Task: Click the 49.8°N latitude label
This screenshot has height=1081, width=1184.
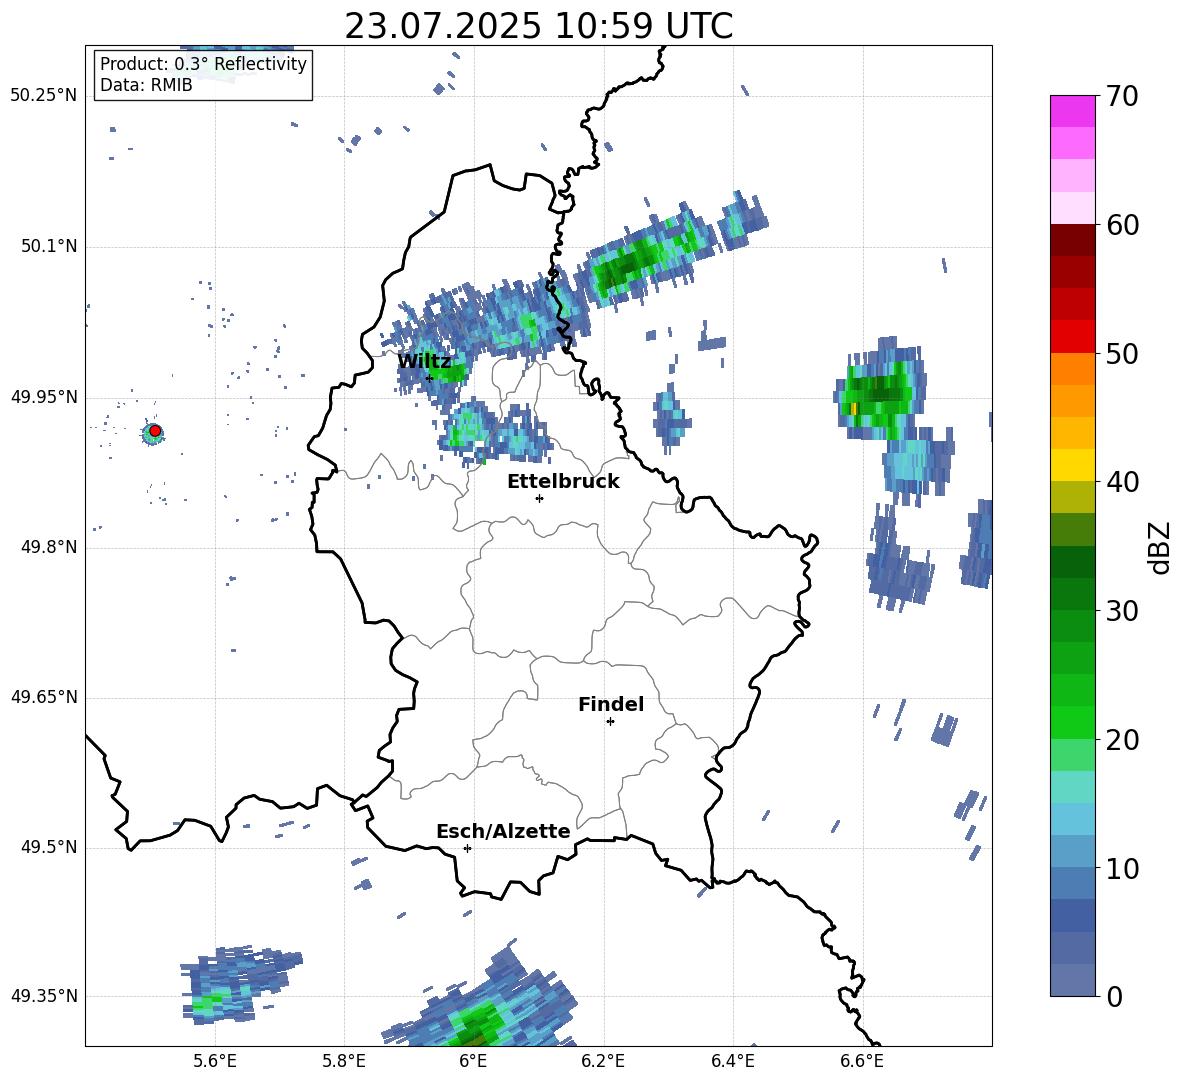Action: pyautogui.click(x=50, y=547)
